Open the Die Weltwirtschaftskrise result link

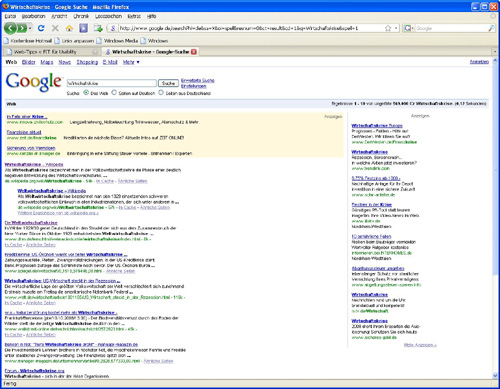click(31, 222)
